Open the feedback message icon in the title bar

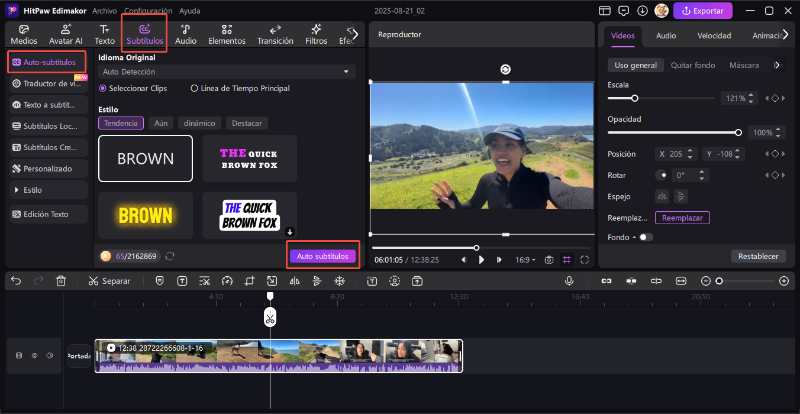tap(623, 11)
